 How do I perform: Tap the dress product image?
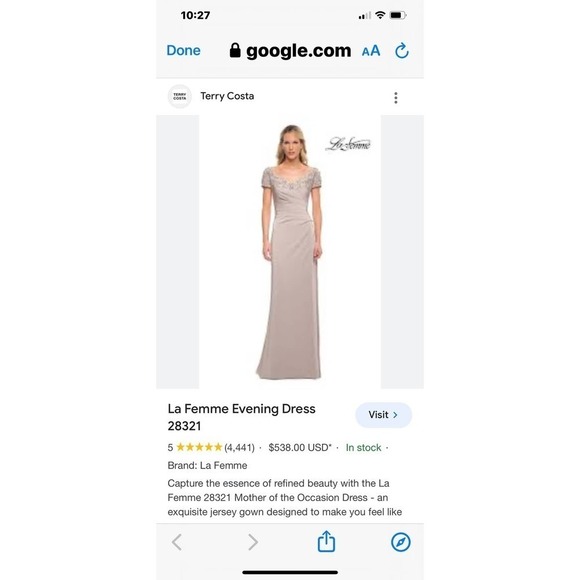click(290, 252)
